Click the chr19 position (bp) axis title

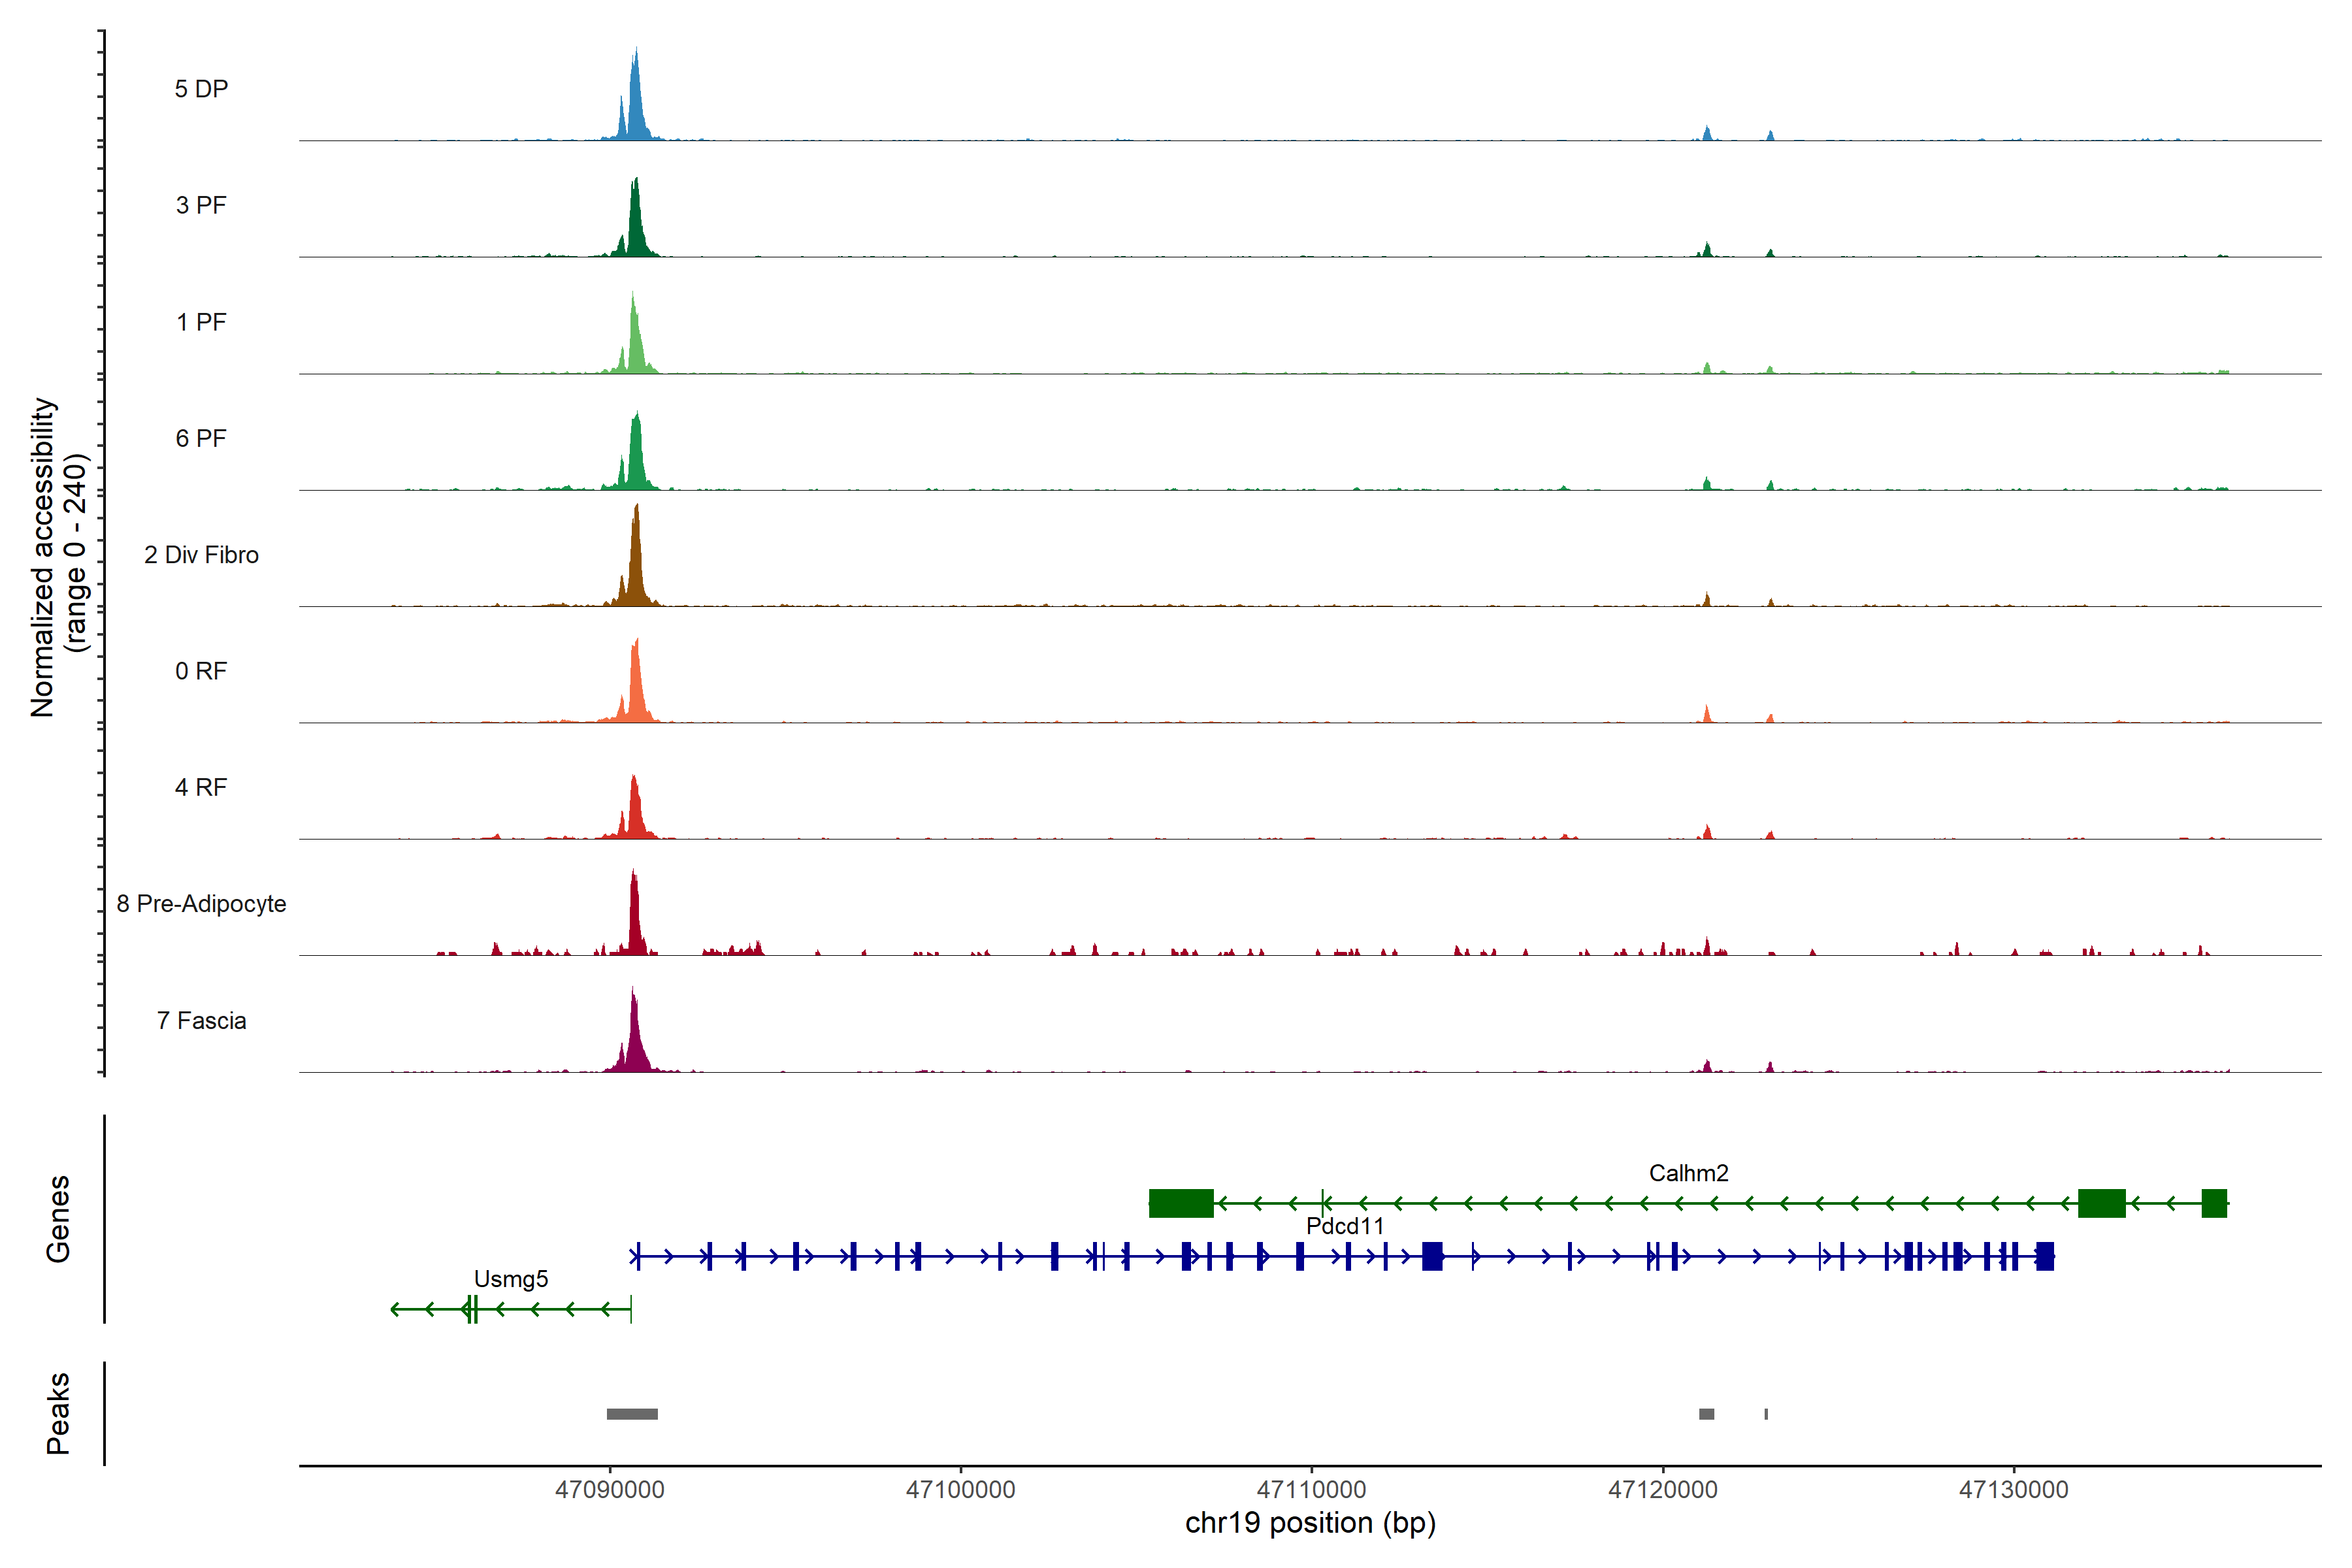1310,1523
